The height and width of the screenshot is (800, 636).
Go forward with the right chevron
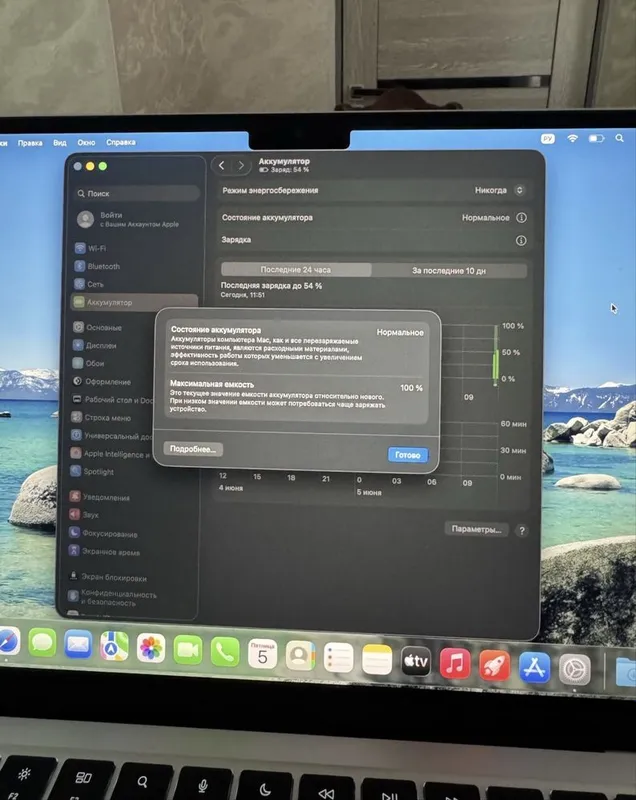[x=241, y=165]
